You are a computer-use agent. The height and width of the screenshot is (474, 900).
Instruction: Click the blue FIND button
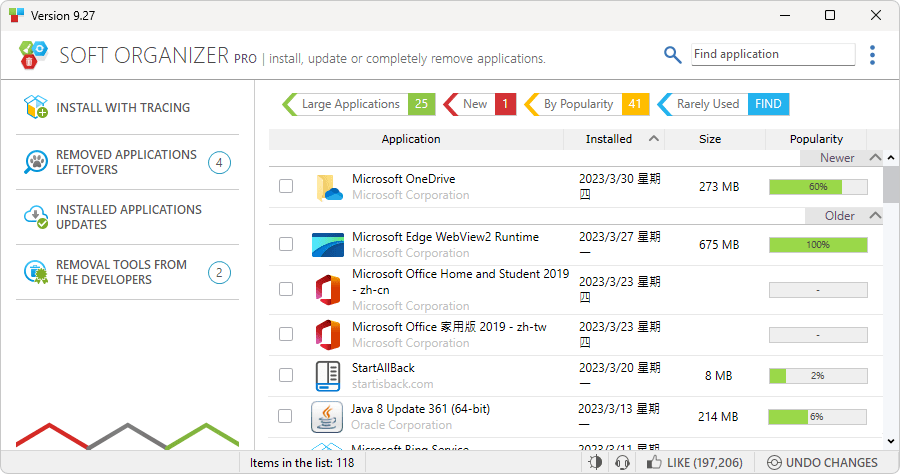pyautogui.click(x=769, y=104)
